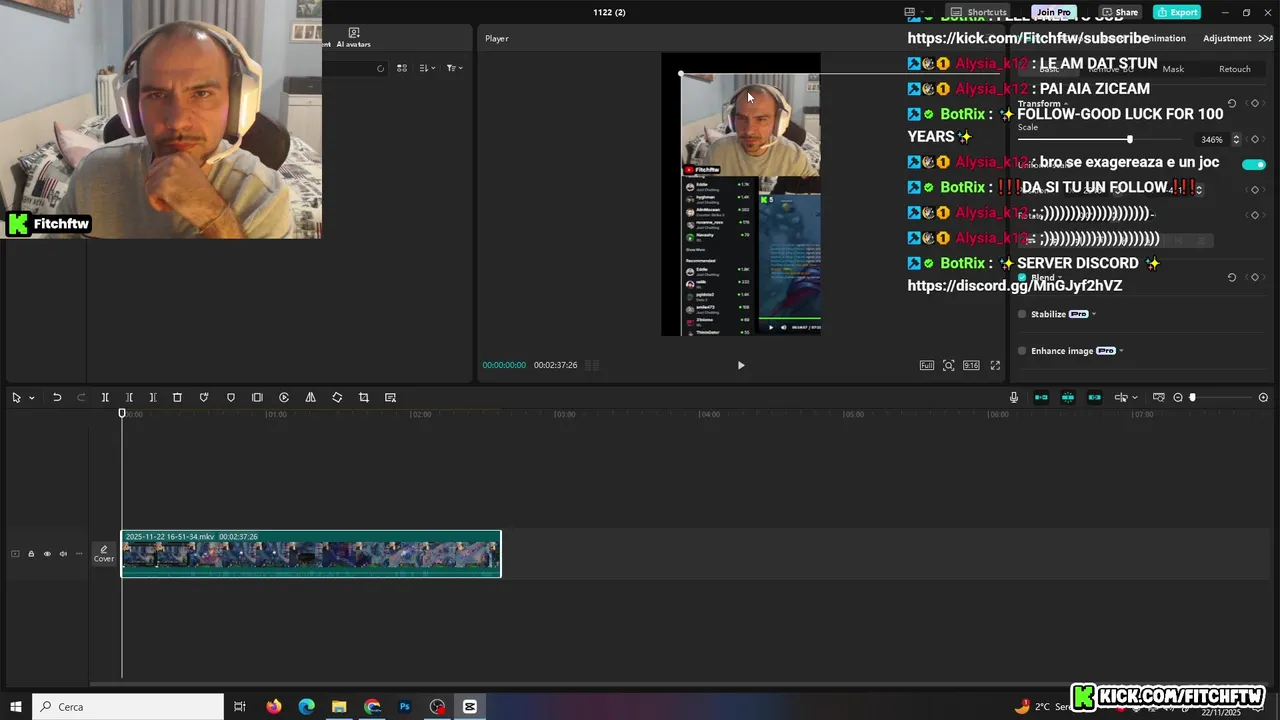Lock the main video track
The width and height of the screenshot is (1280, 720).
pyautogui.click(x=31, y=553)
